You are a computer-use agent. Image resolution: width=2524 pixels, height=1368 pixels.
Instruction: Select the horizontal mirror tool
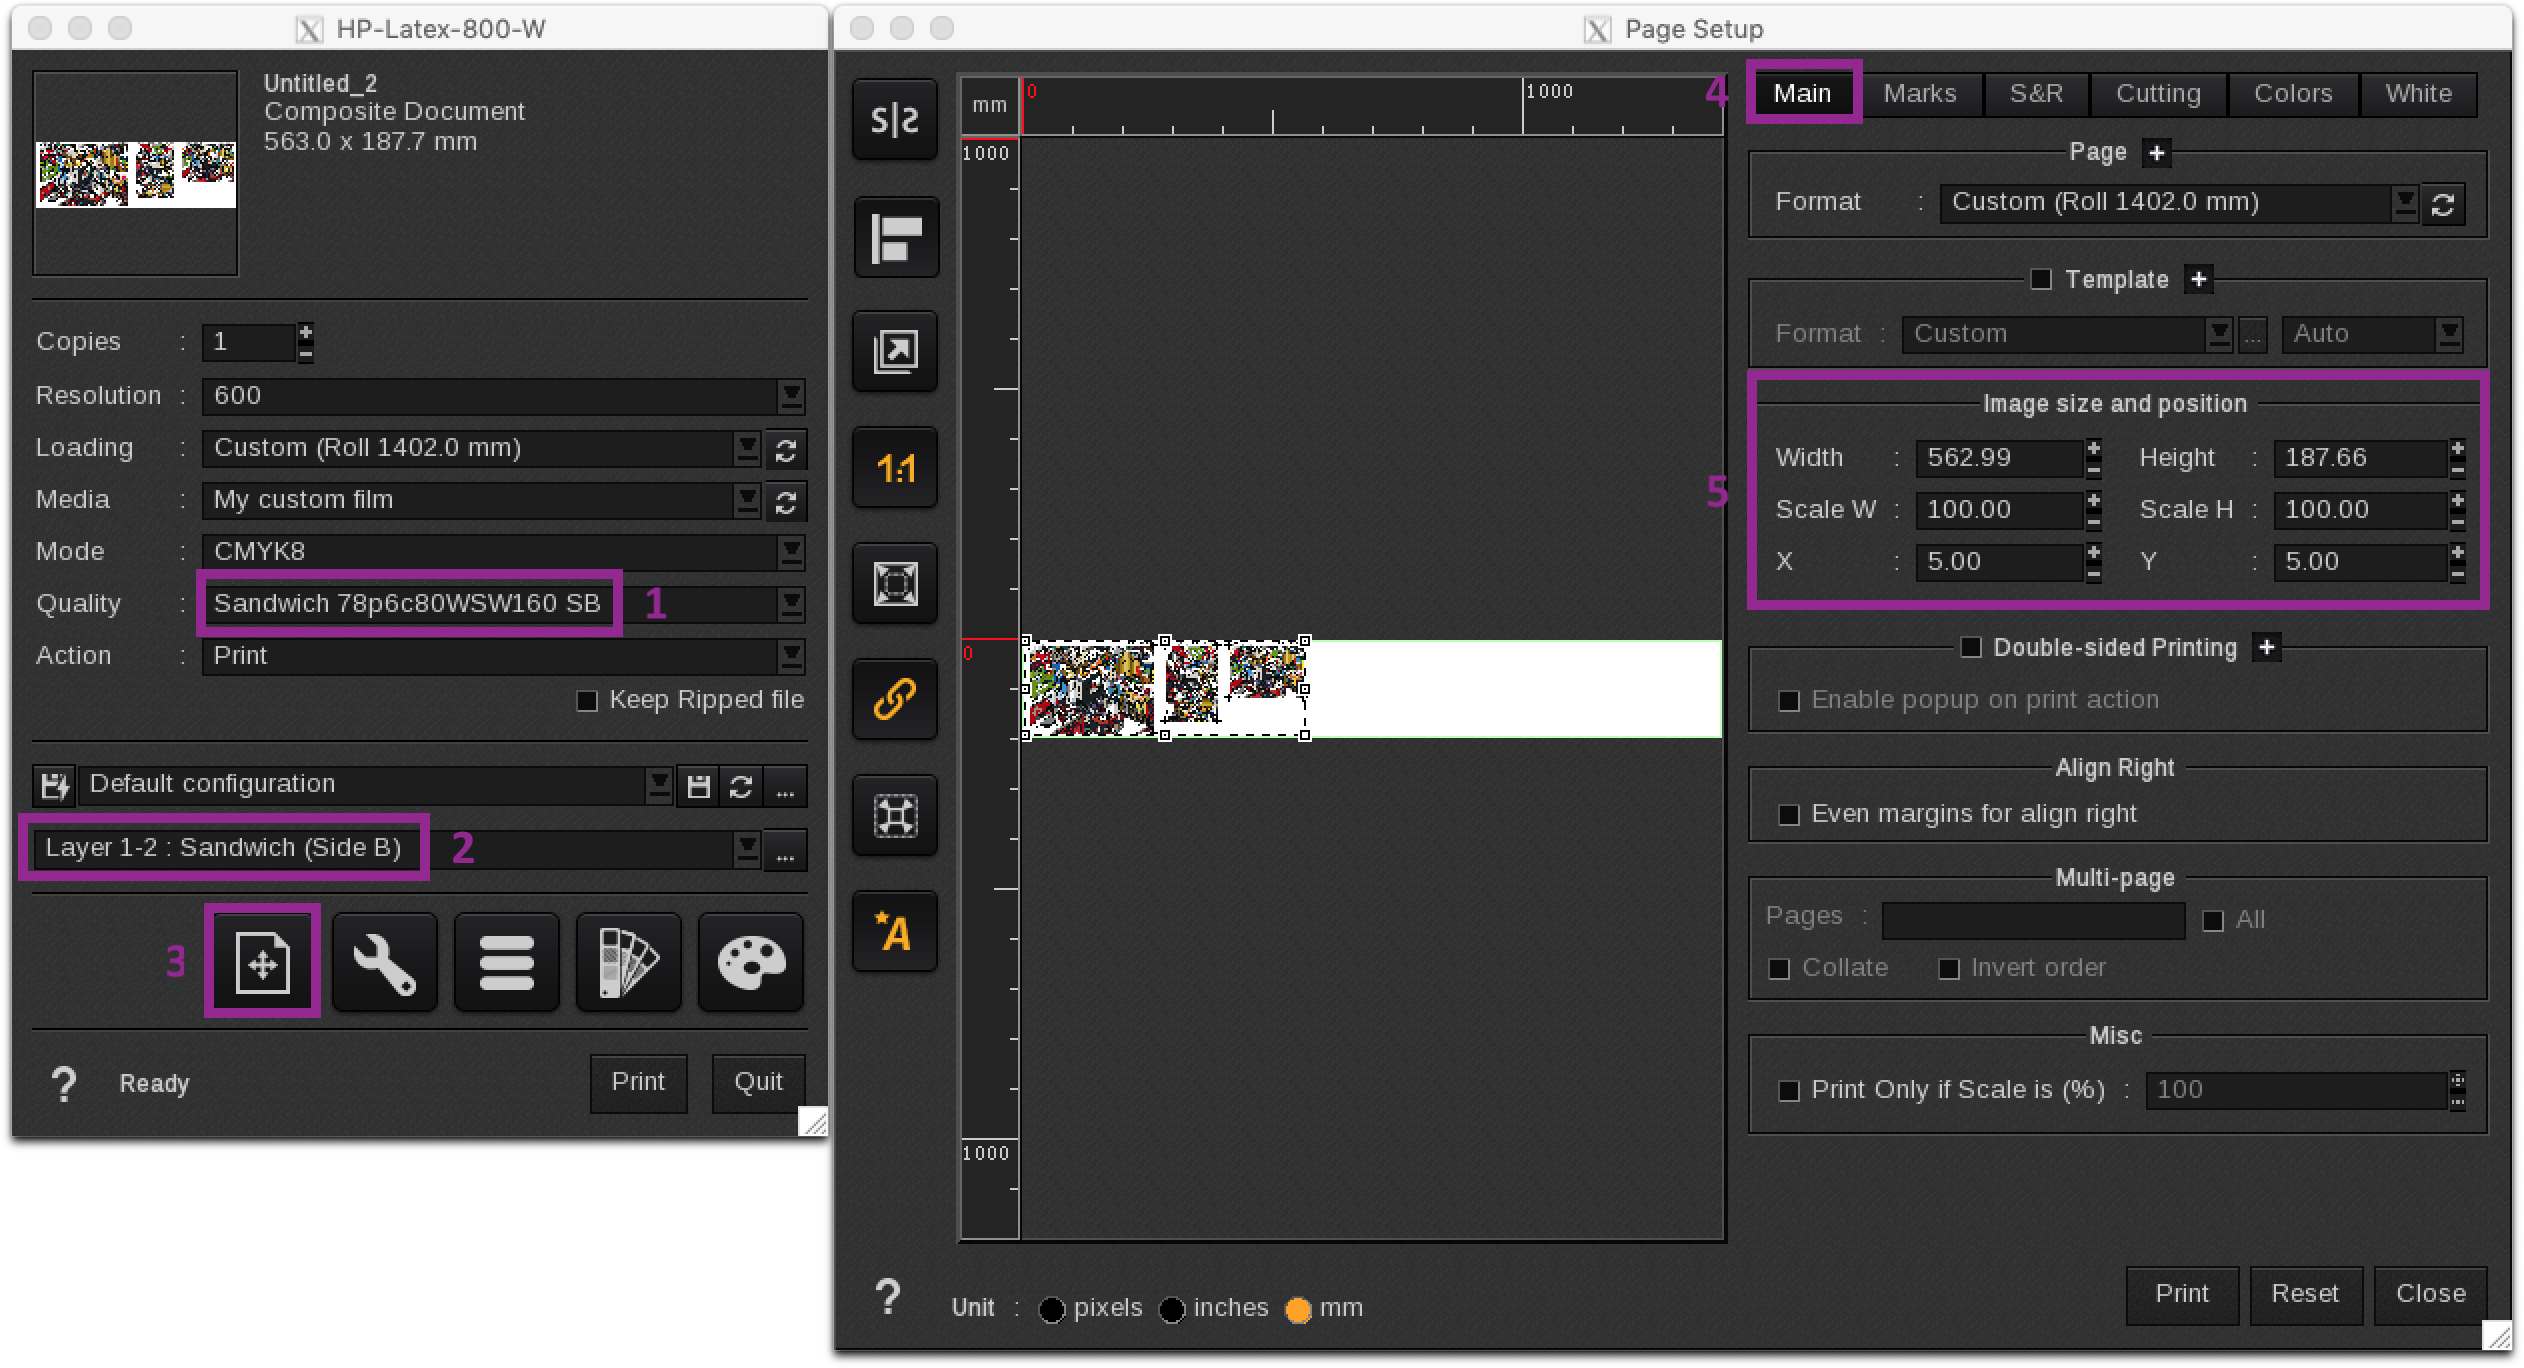(x=893, y=119)
